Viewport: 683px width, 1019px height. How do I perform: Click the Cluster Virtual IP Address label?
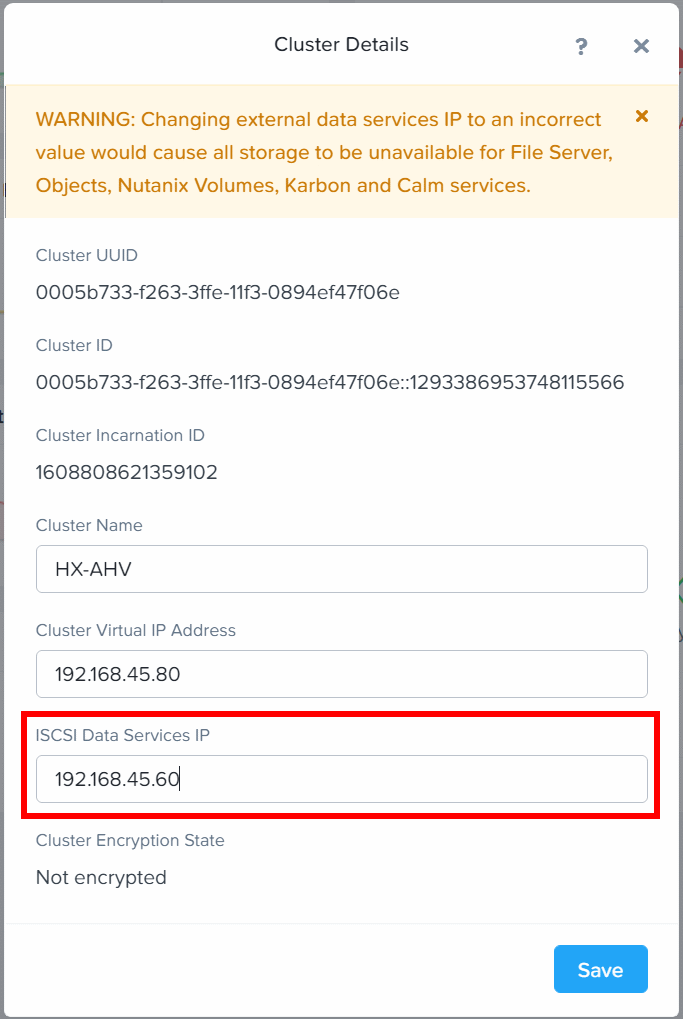136,630
